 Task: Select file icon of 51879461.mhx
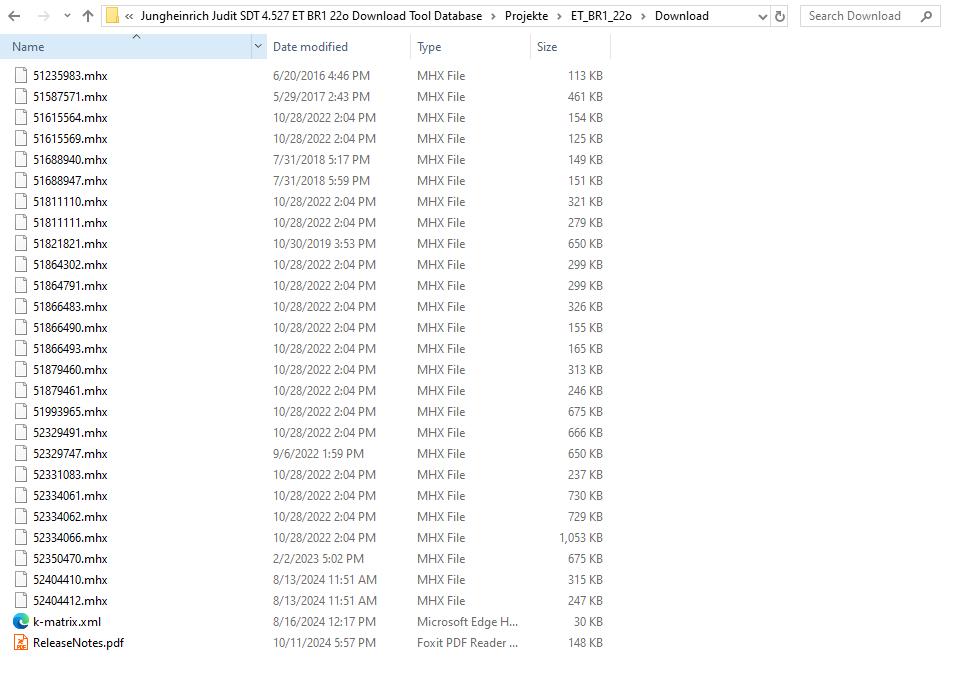[x=21, y=390]
